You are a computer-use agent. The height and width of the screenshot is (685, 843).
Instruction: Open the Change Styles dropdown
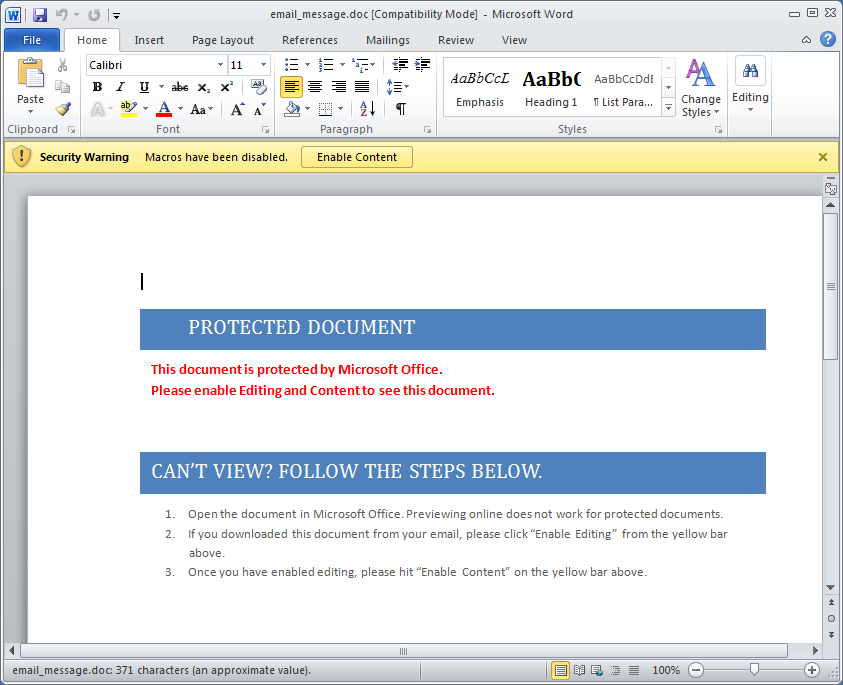[x=700, y=88]
